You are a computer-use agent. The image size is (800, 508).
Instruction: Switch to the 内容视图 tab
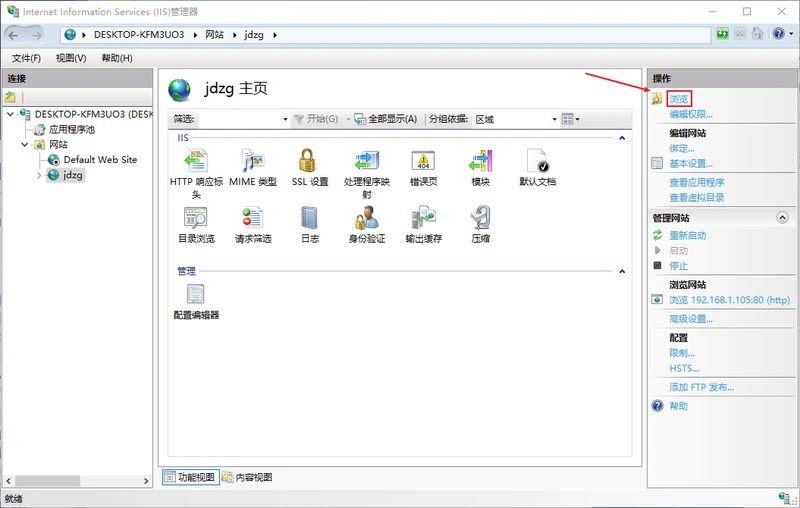click(248, 477)
